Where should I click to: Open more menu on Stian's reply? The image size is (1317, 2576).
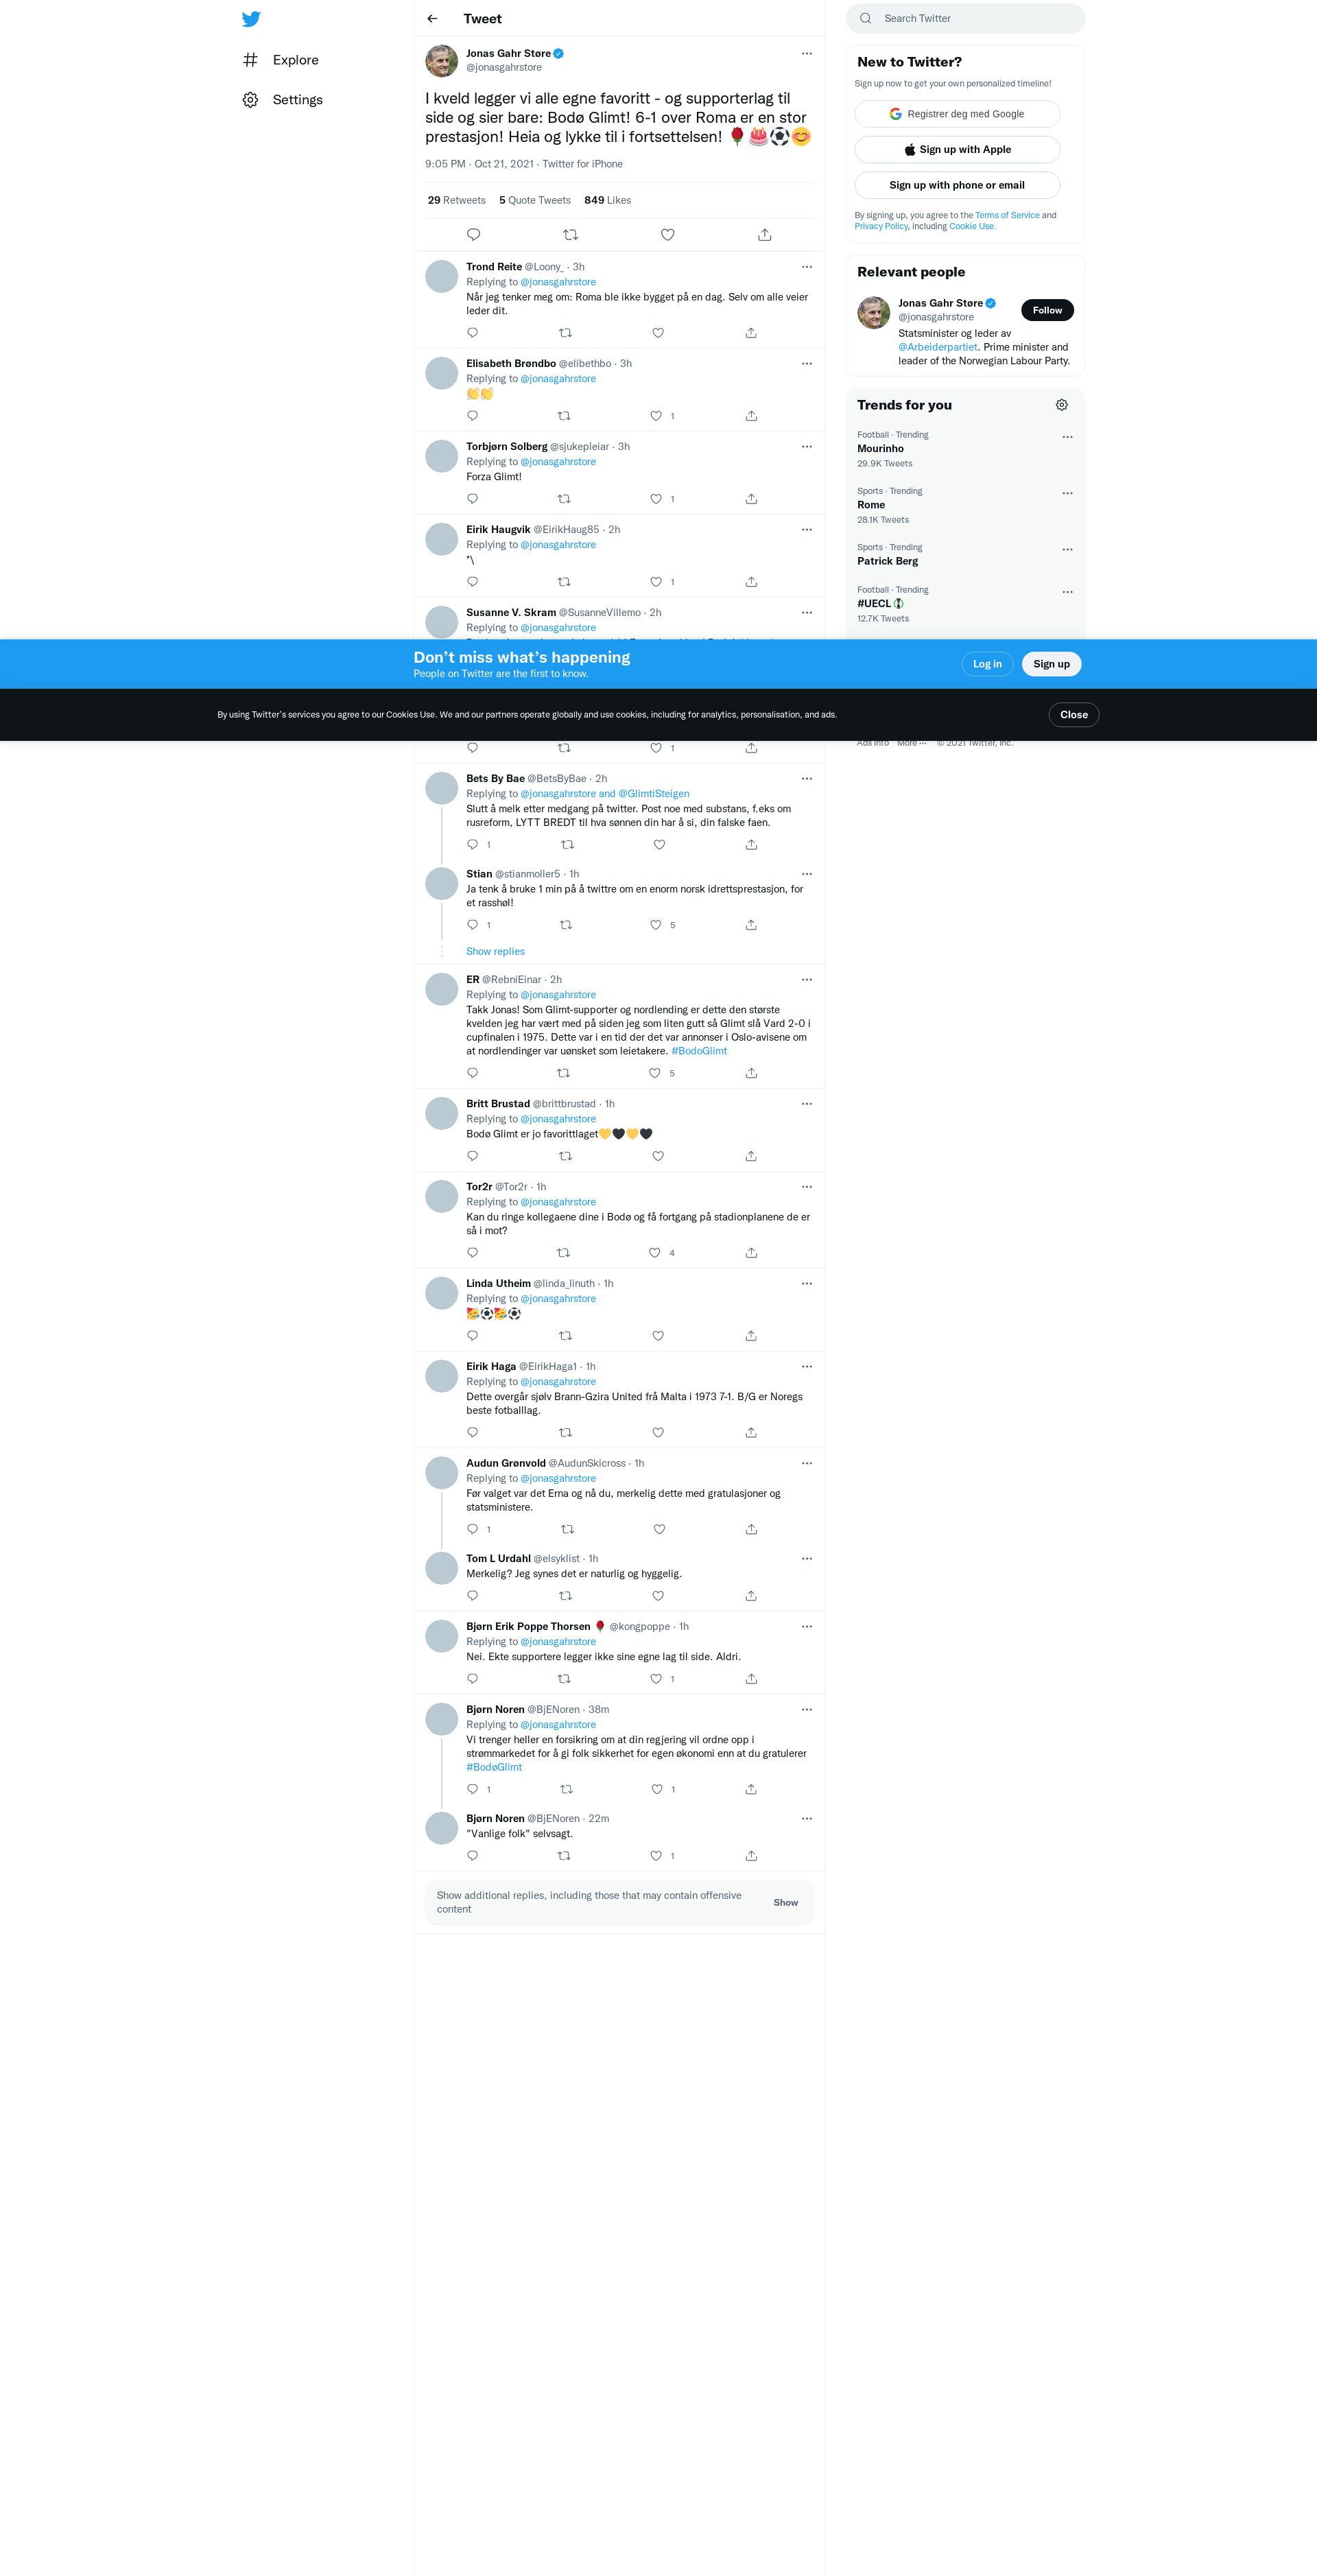click(807, 874)
